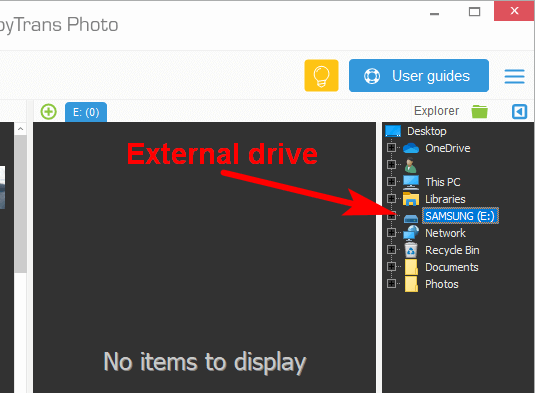This screenshot has width=535, height=393.
Task: Select Recycle Bin in the tree
Action: coord(452,250)
